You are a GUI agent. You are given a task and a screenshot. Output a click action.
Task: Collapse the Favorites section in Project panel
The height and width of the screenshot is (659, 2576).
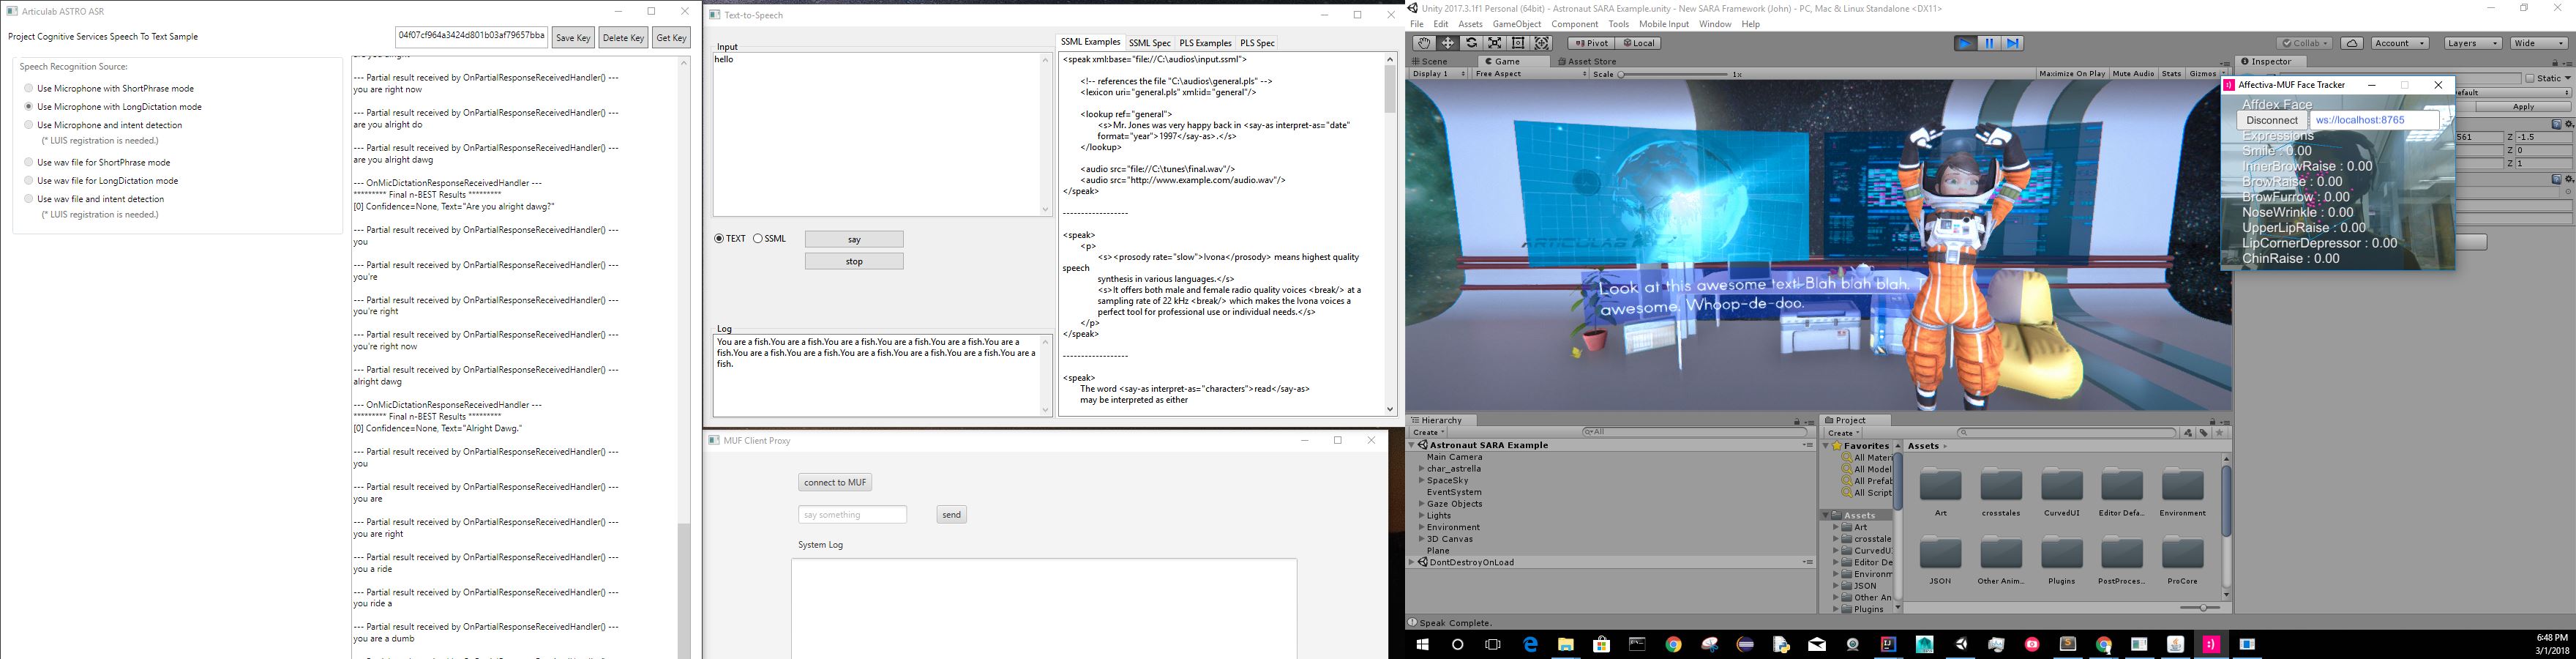(x=1827, y=446)
